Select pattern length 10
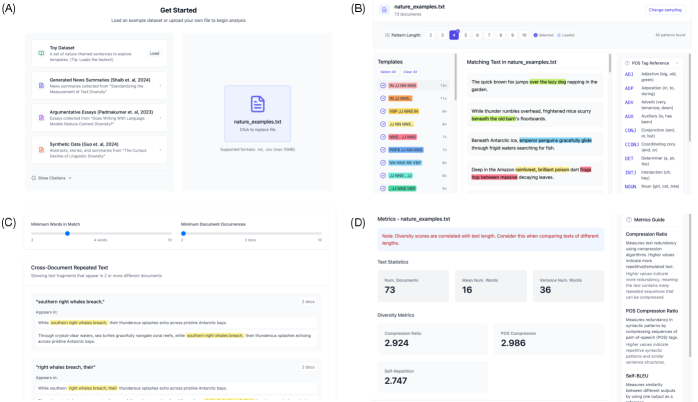Image resolution: width=698 pixels, height=402 pixels. point(524,35)
